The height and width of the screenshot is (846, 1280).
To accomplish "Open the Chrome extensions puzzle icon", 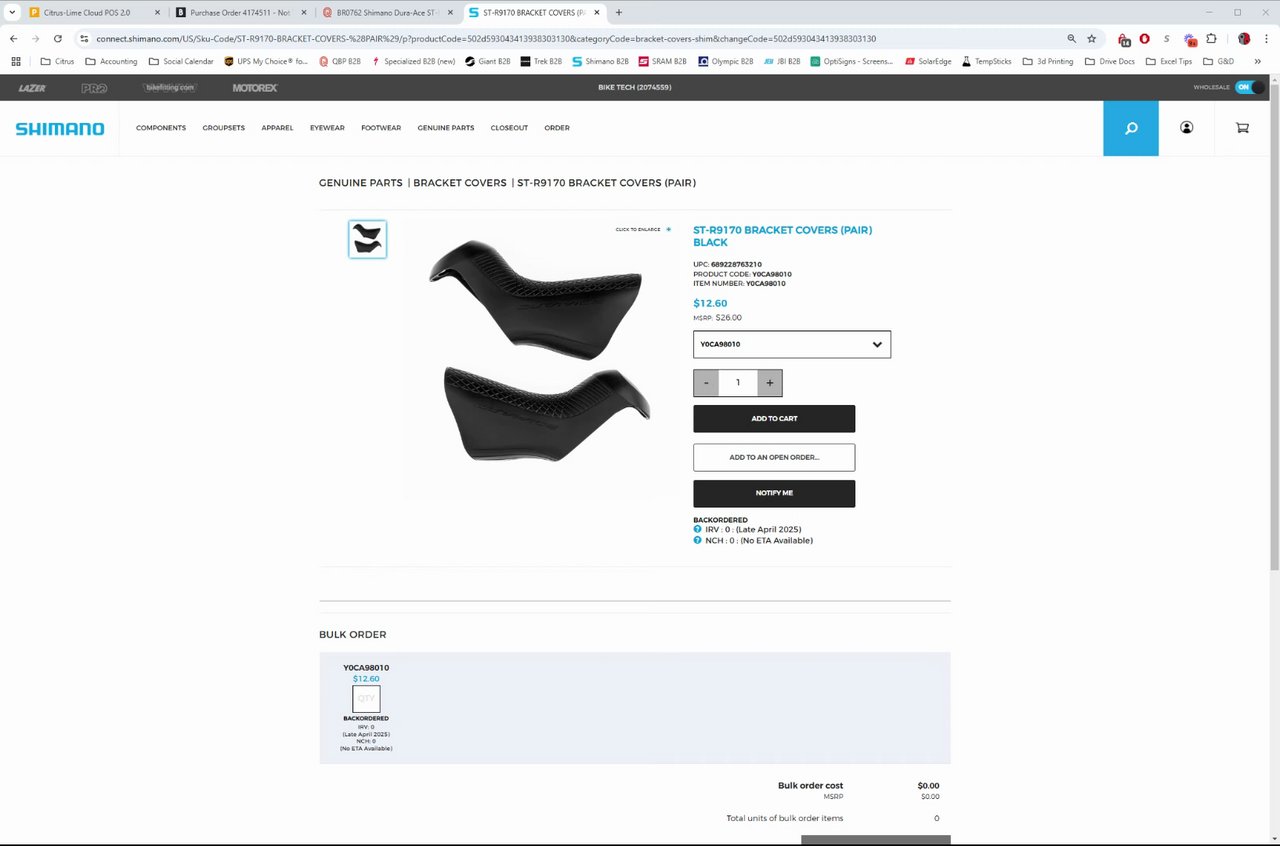I will coord(1211,38).
